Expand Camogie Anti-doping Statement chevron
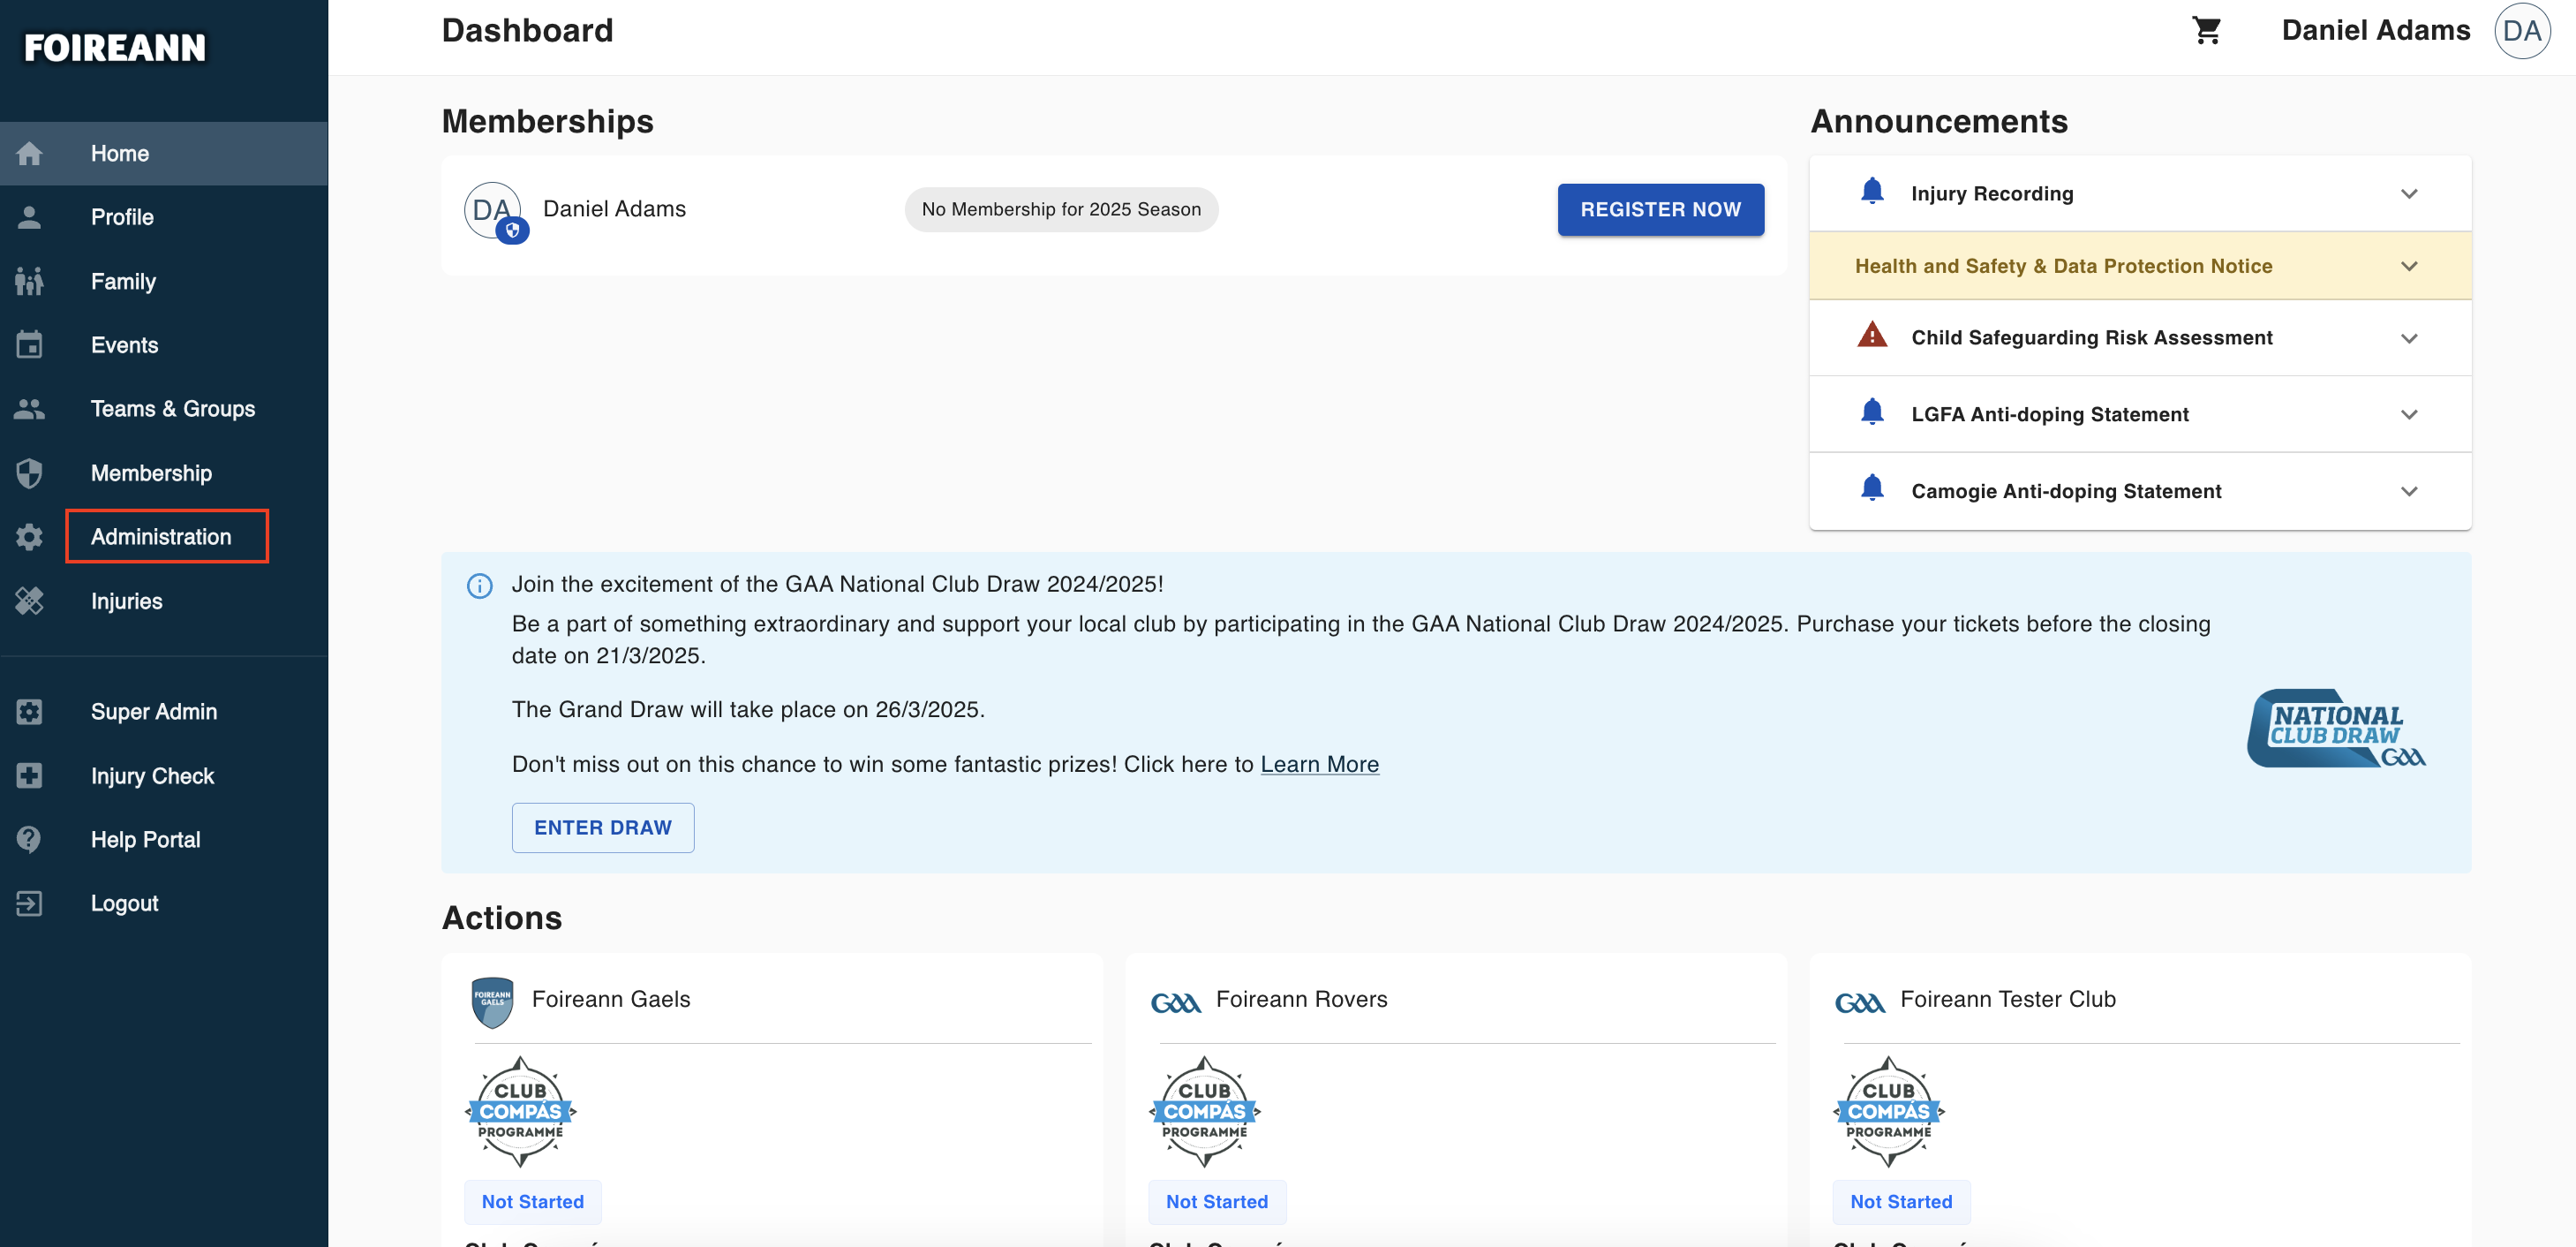This screenshot has width=2576, height=1247. (x=2409, y=491)
